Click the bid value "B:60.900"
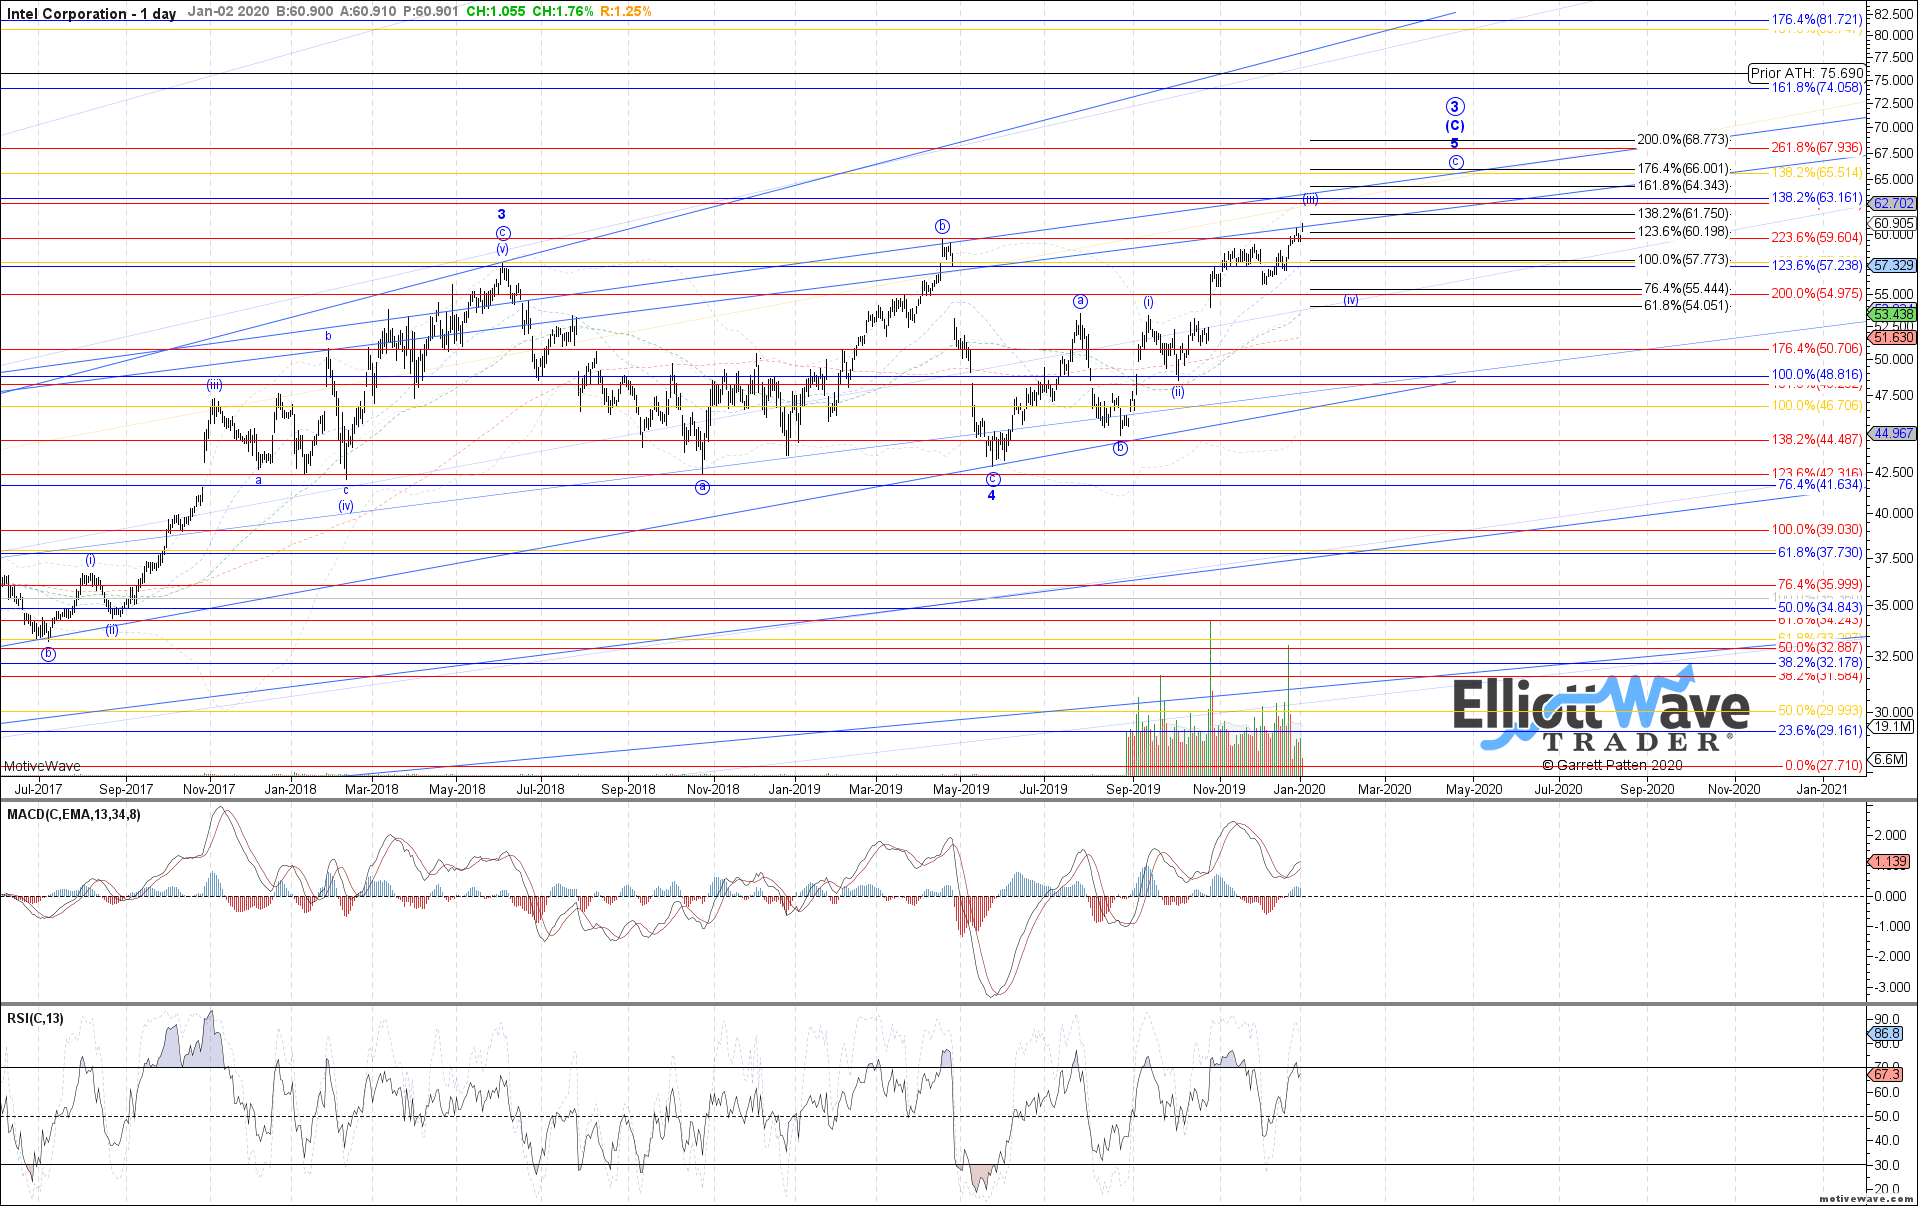 (305, 12)
